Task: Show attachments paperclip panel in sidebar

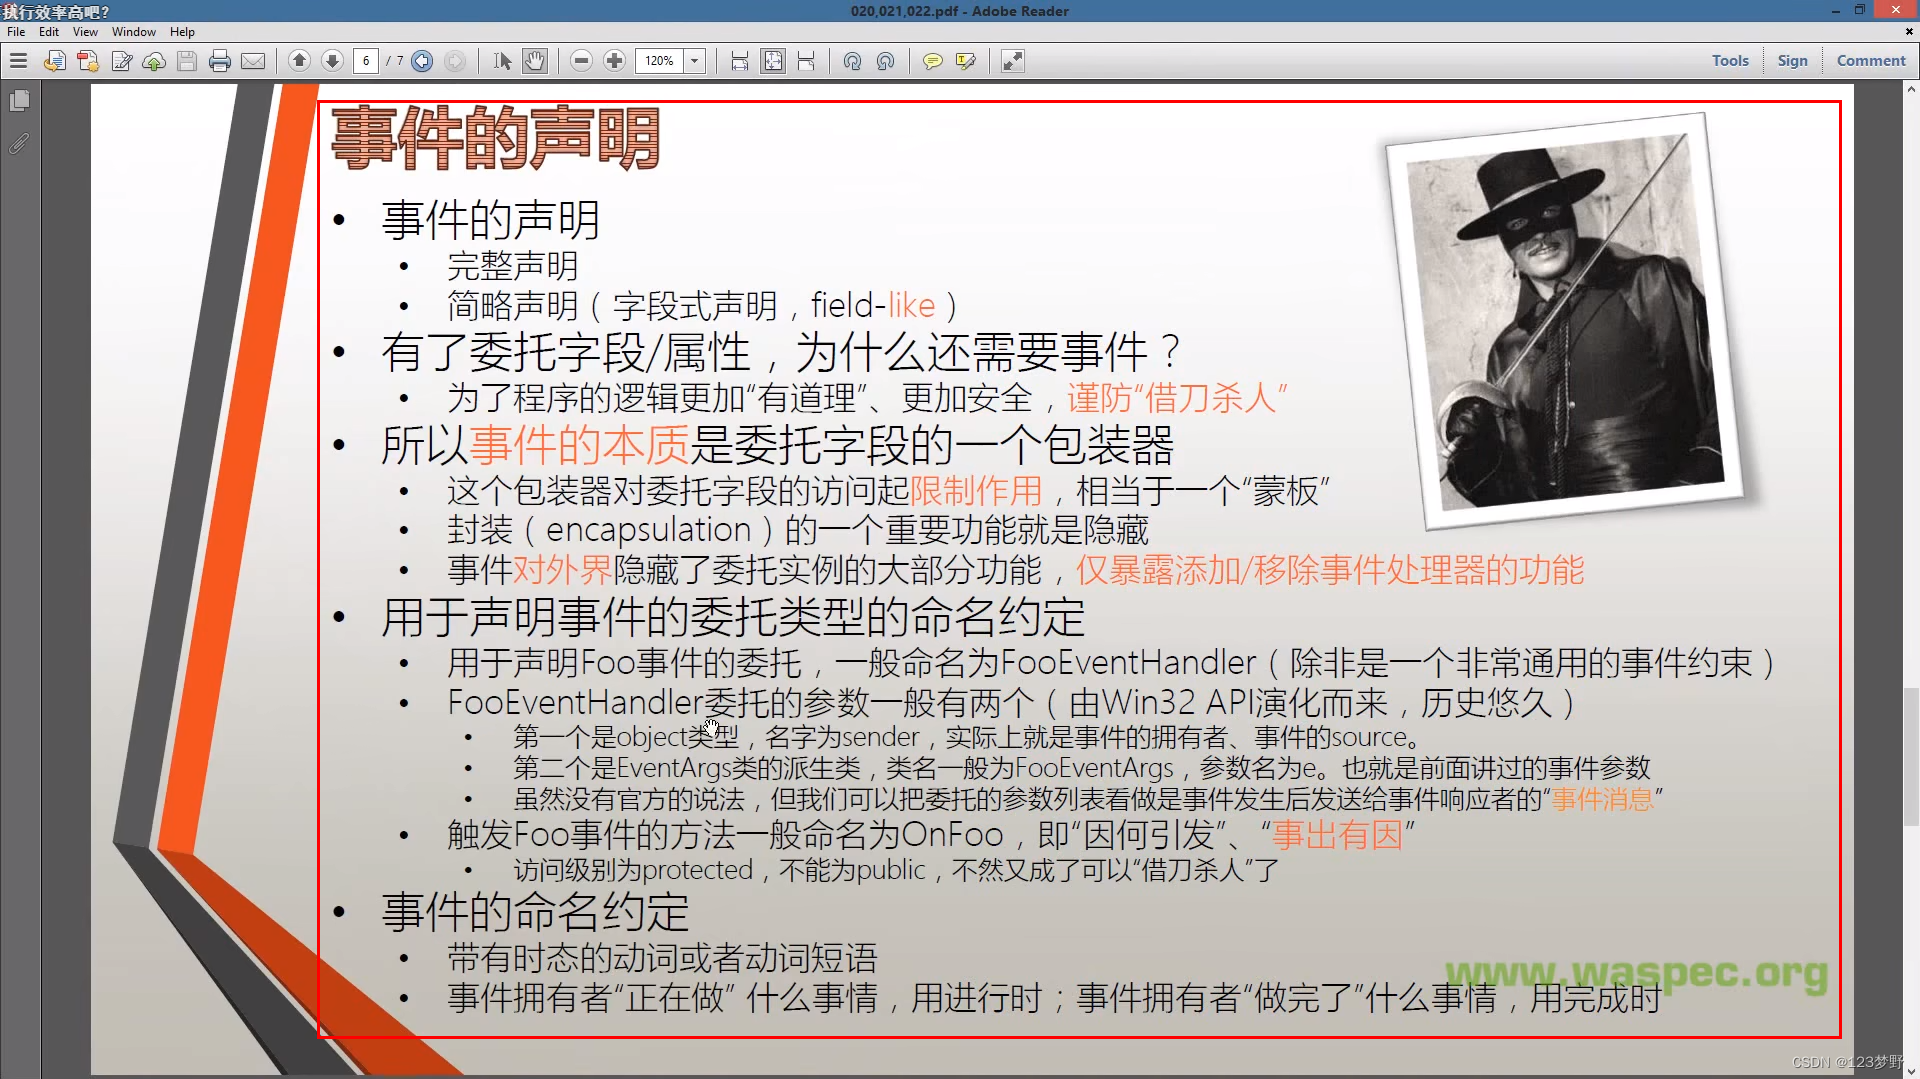Action: point(19,144)
